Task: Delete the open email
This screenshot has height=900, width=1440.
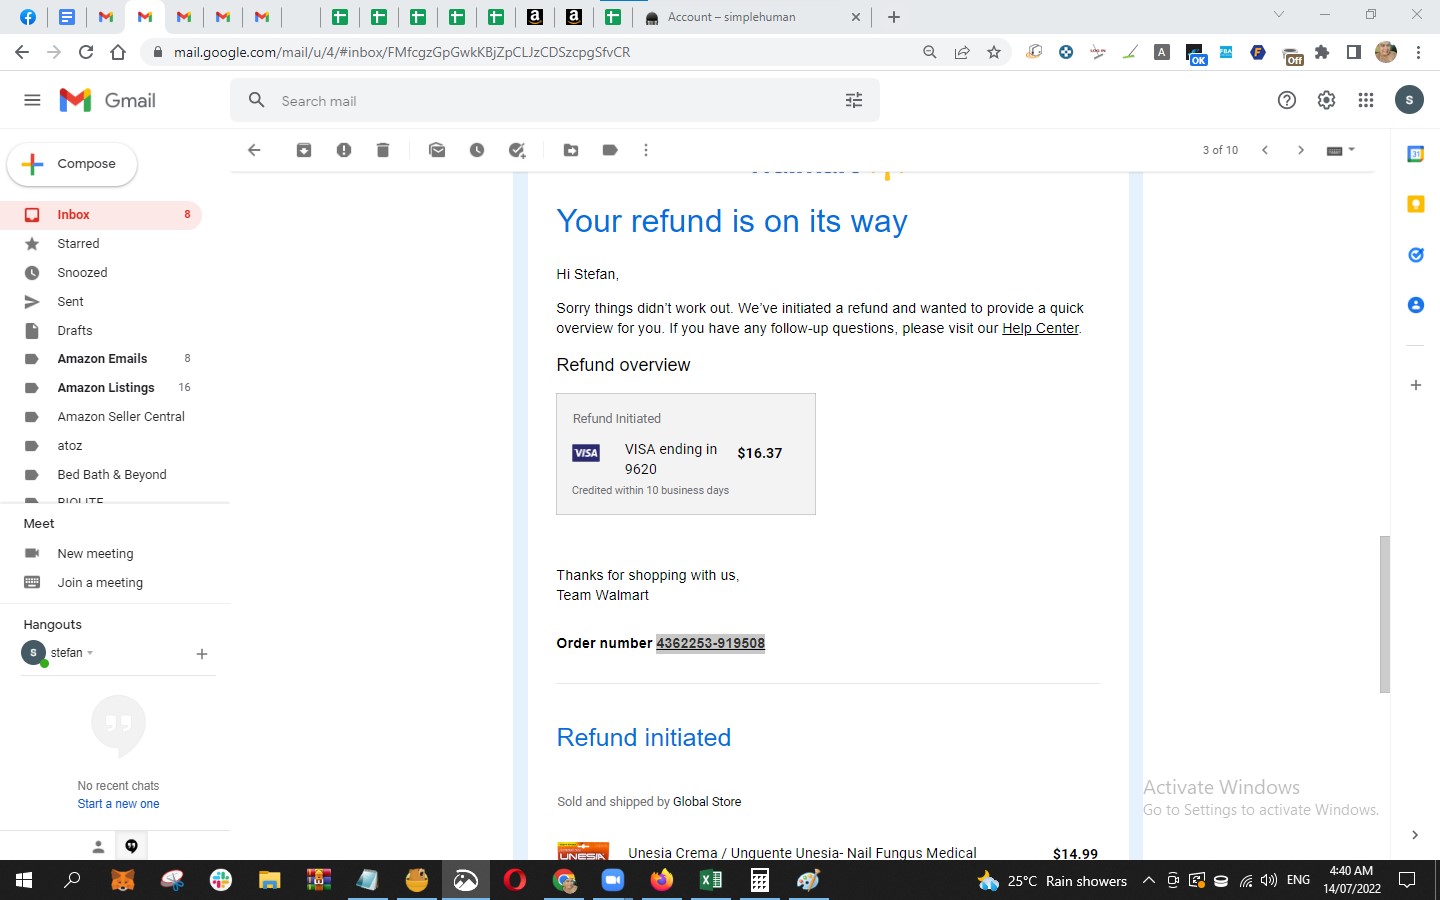Action: click(383, 150)
